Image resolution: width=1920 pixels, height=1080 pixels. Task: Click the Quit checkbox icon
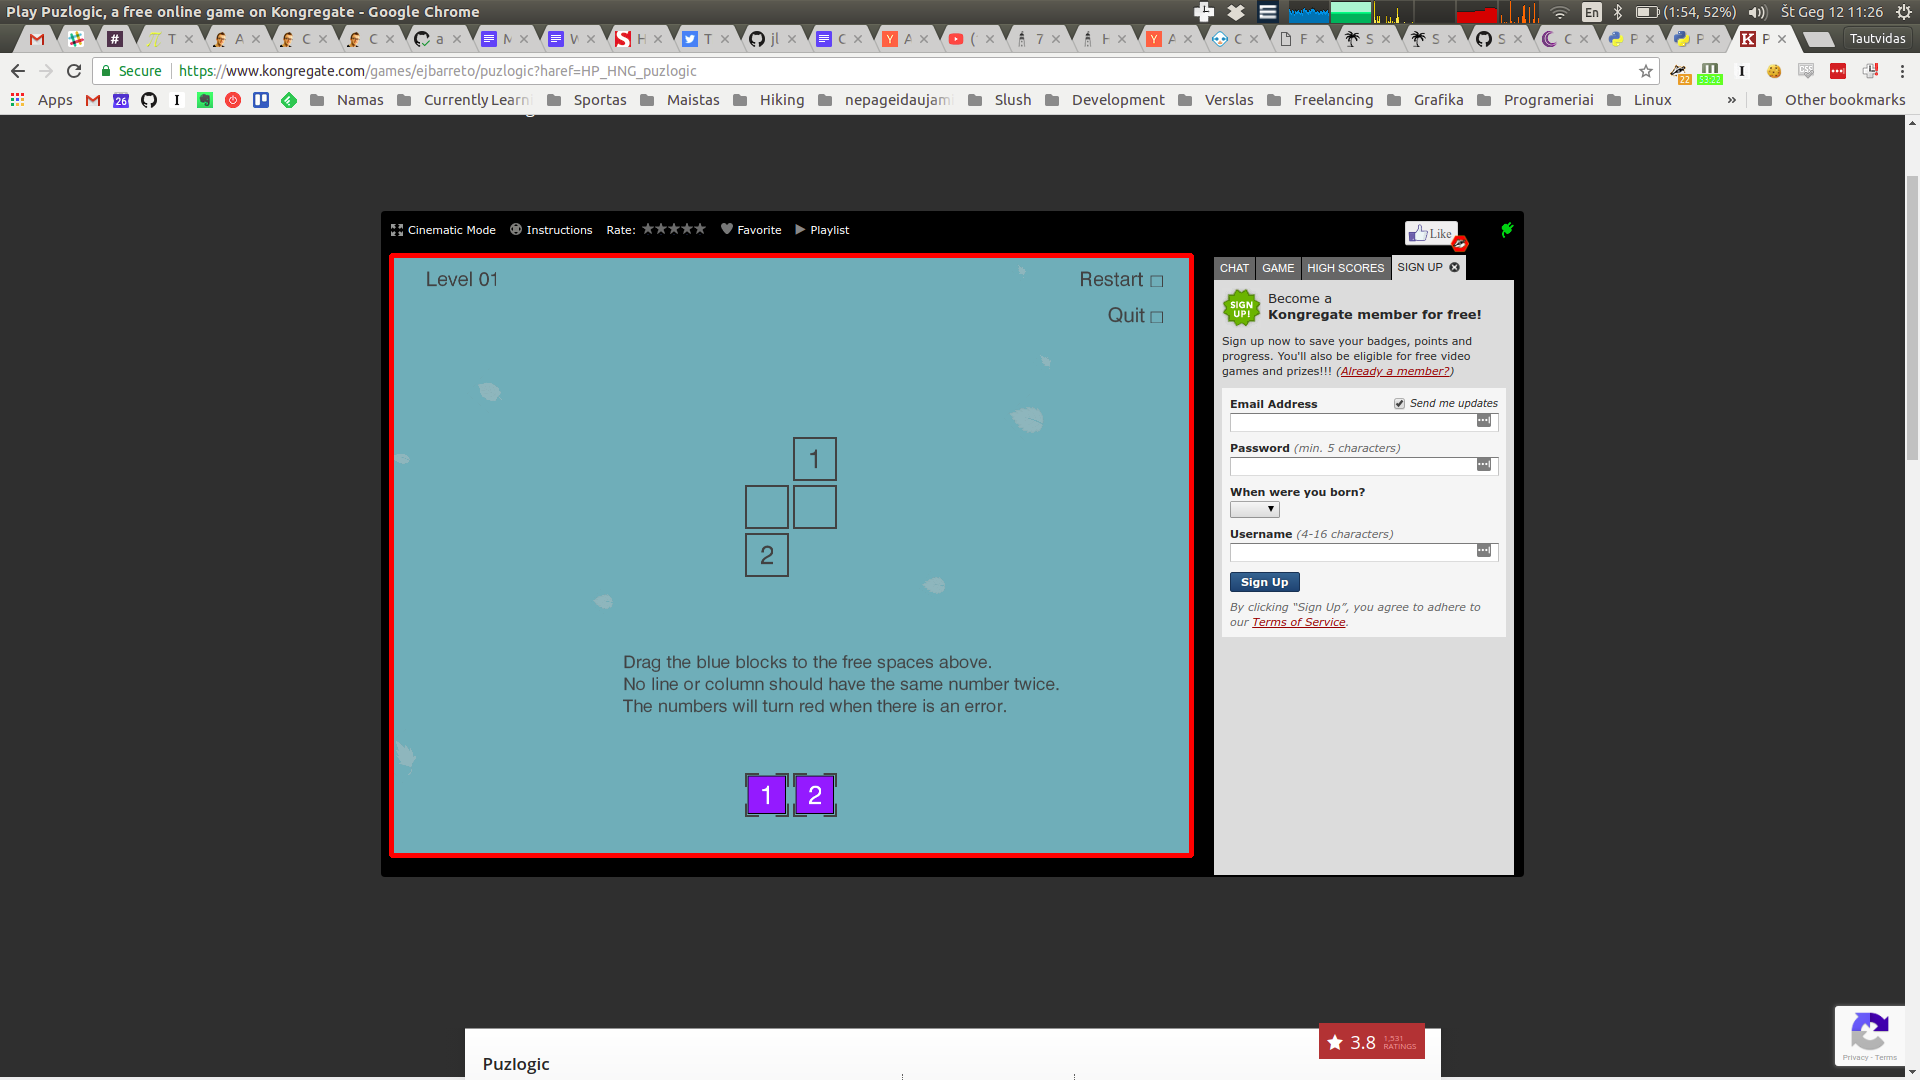(x=1156, y=316)
